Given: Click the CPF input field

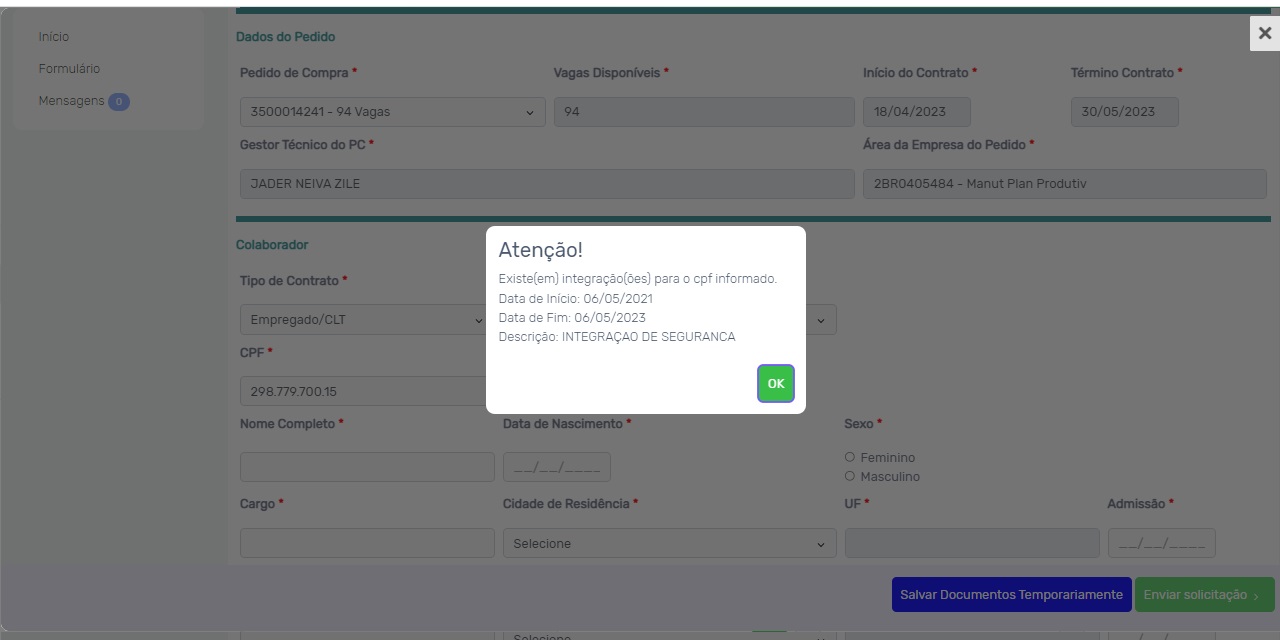Looking at the screenshot, I should click(362, 391).
